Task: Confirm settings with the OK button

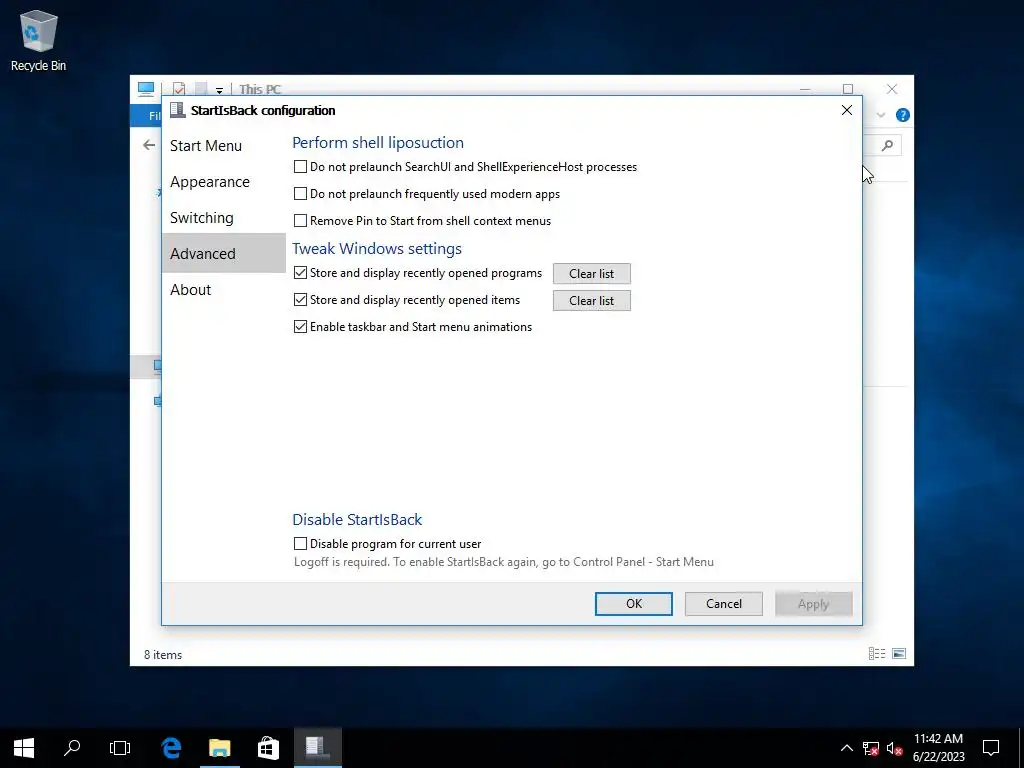Action: (633, 603)
